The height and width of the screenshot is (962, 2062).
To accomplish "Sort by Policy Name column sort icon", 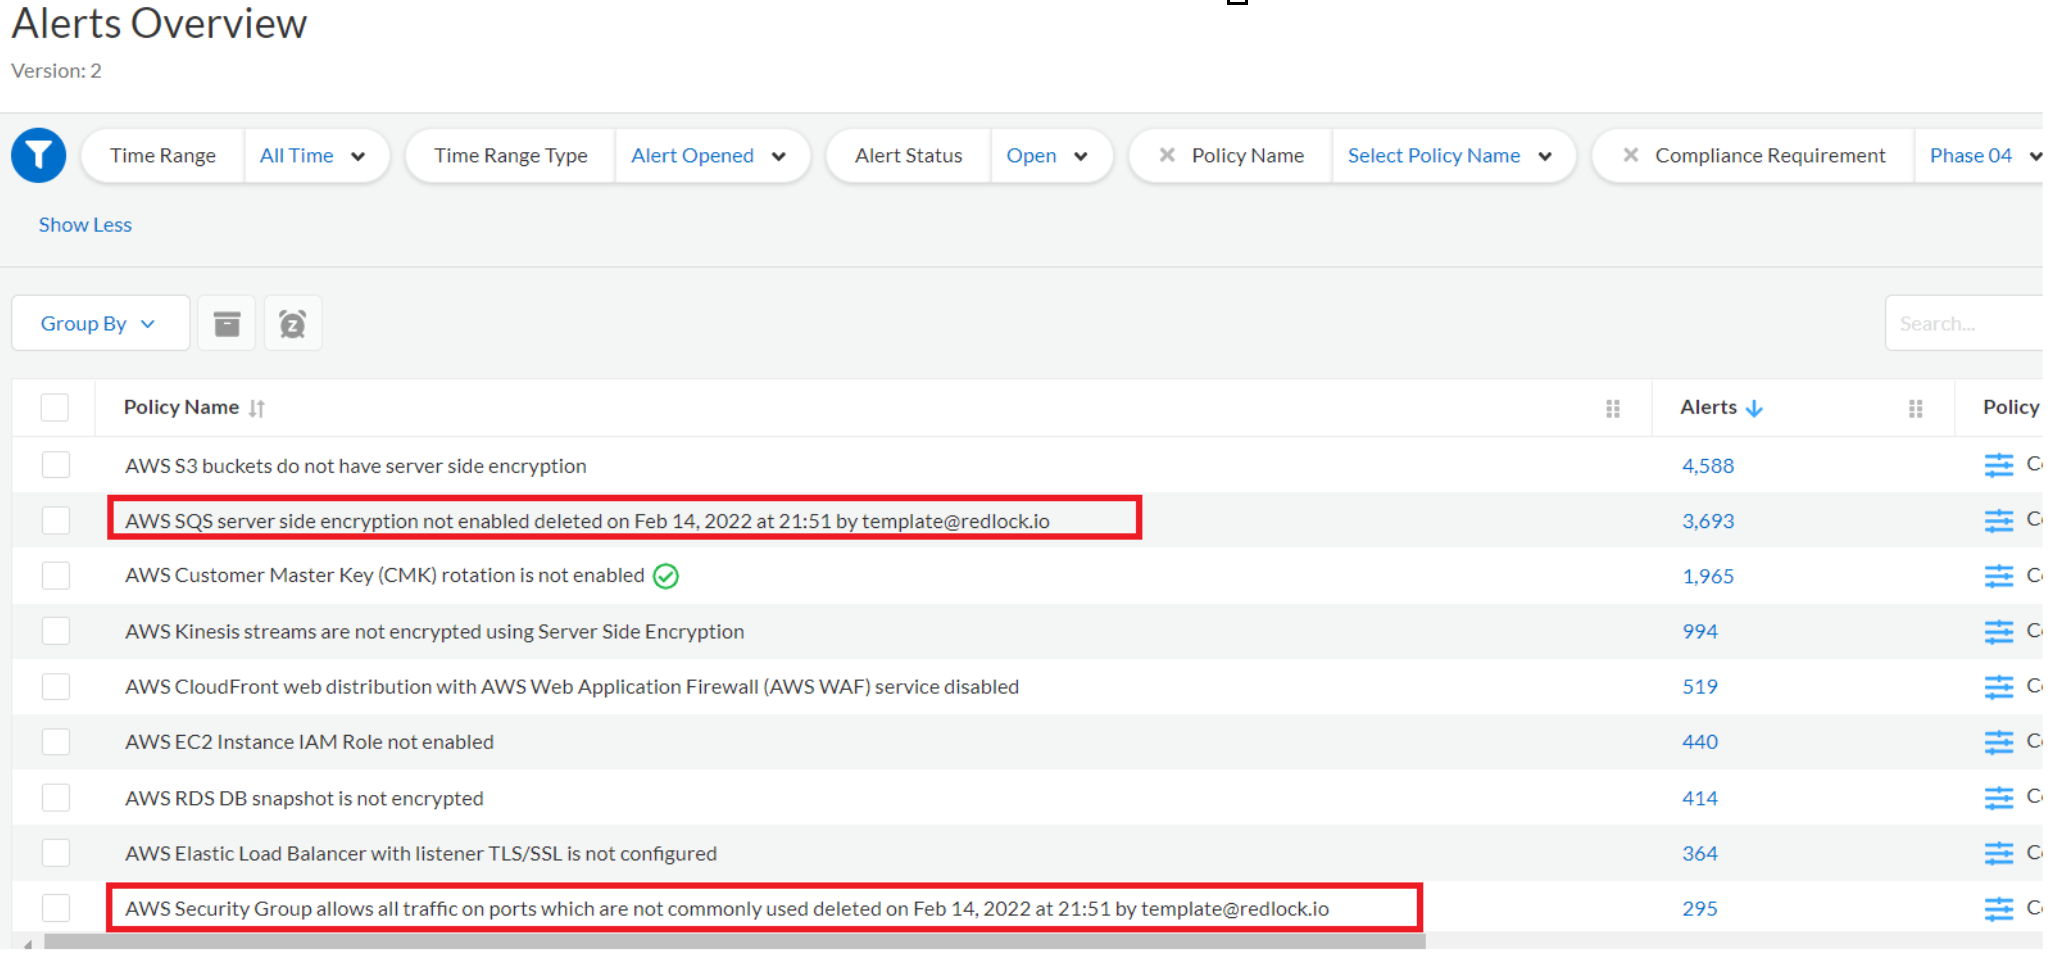I will (x=257, y=408).
